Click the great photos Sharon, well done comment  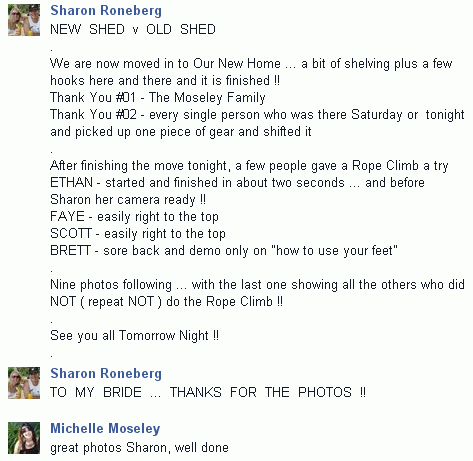coord(139,448)
